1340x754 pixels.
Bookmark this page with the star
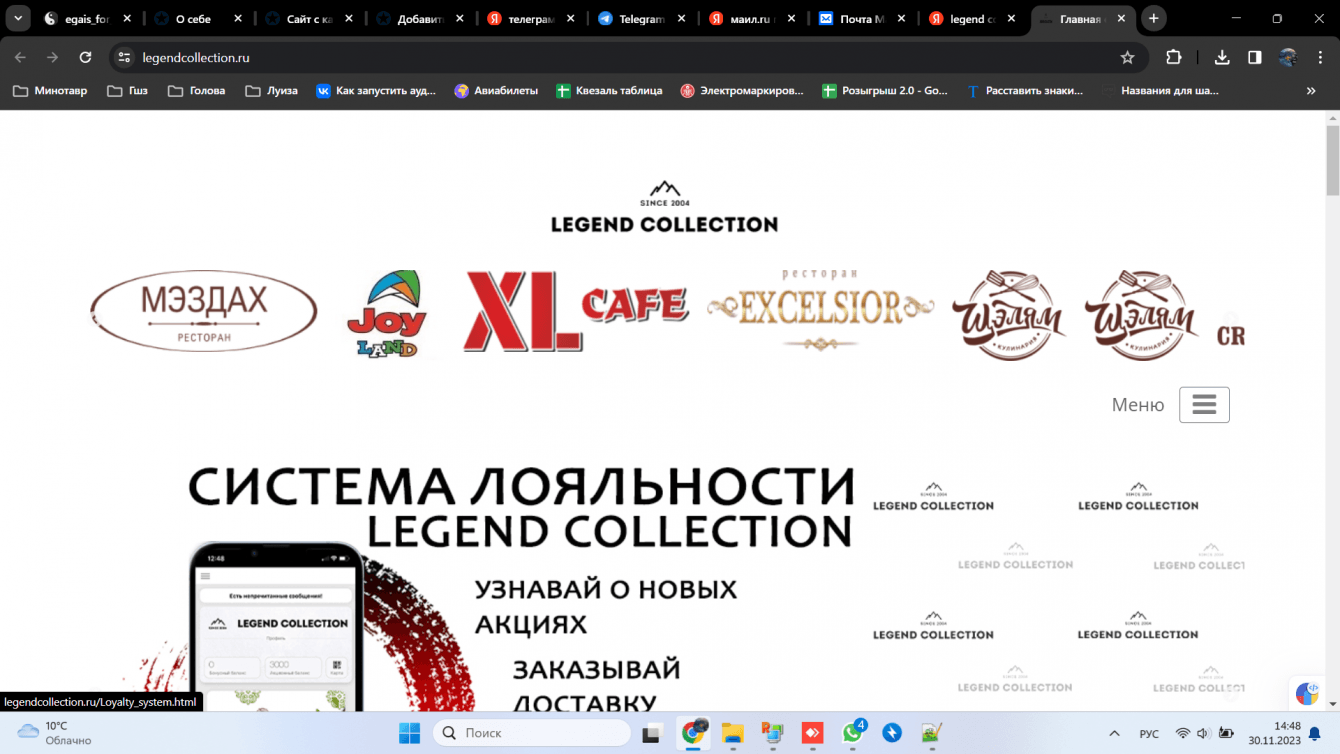[x=1127, y=58]
